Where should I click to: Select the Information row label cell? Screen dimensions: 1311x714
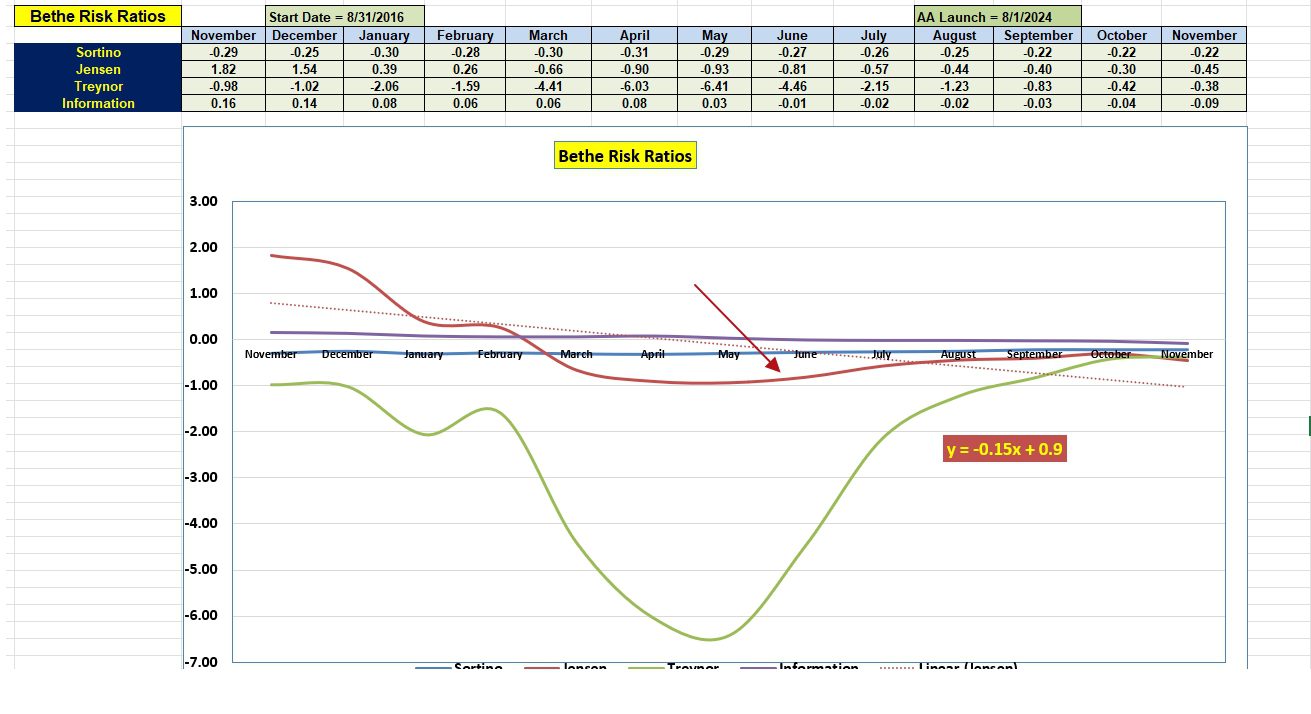point(98,103)
